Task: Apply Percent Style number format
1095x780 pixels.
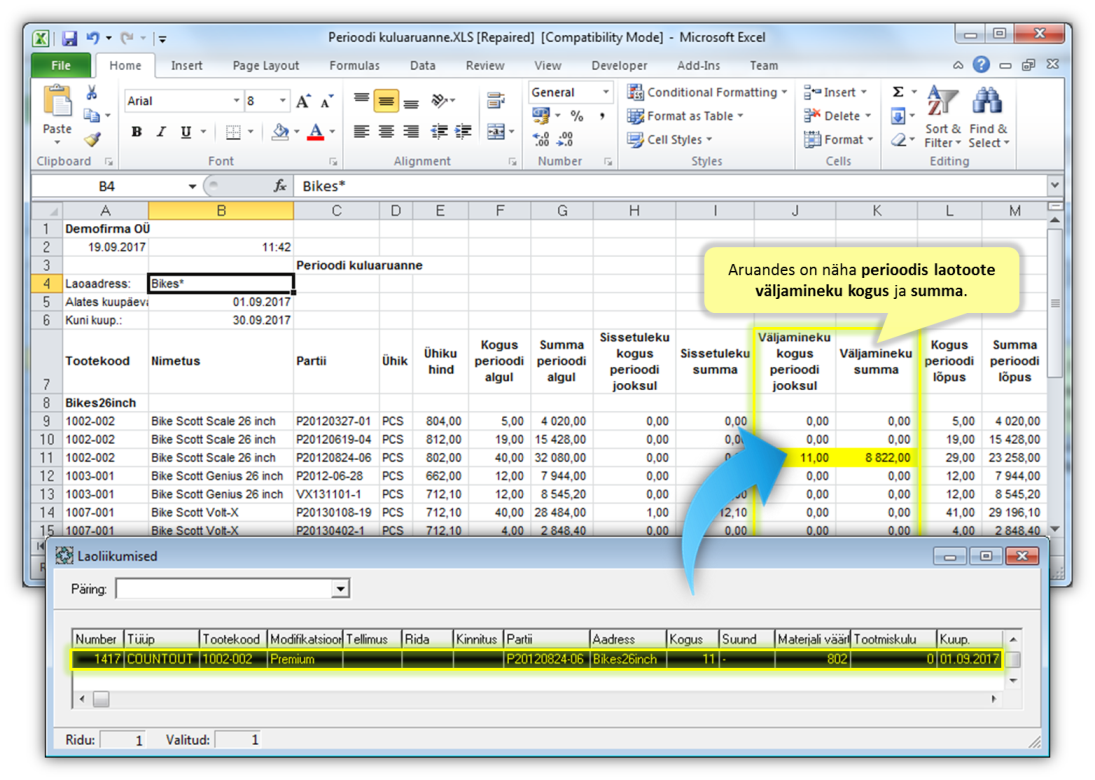Action: [577, 116]
